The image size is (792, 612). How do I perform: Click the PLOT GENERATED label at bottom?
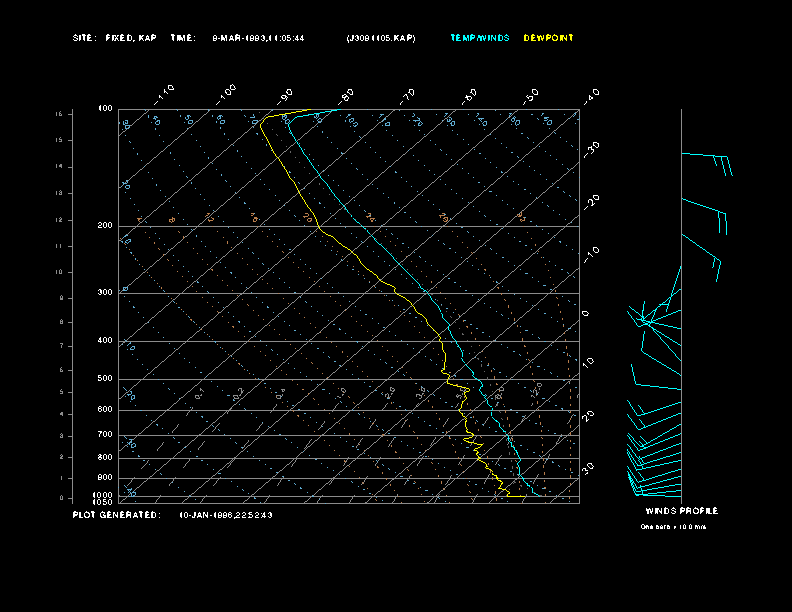(116, 515)
